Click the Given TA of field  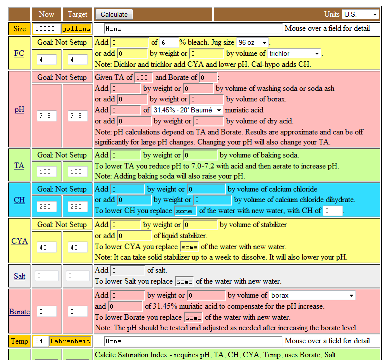point(144,78)
